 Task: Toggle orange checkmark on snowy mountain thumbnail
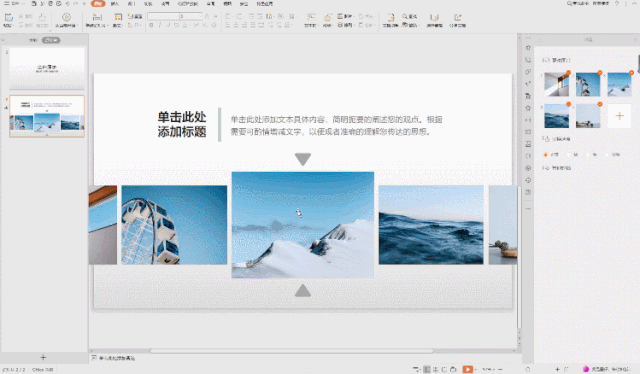pos(631,73)
